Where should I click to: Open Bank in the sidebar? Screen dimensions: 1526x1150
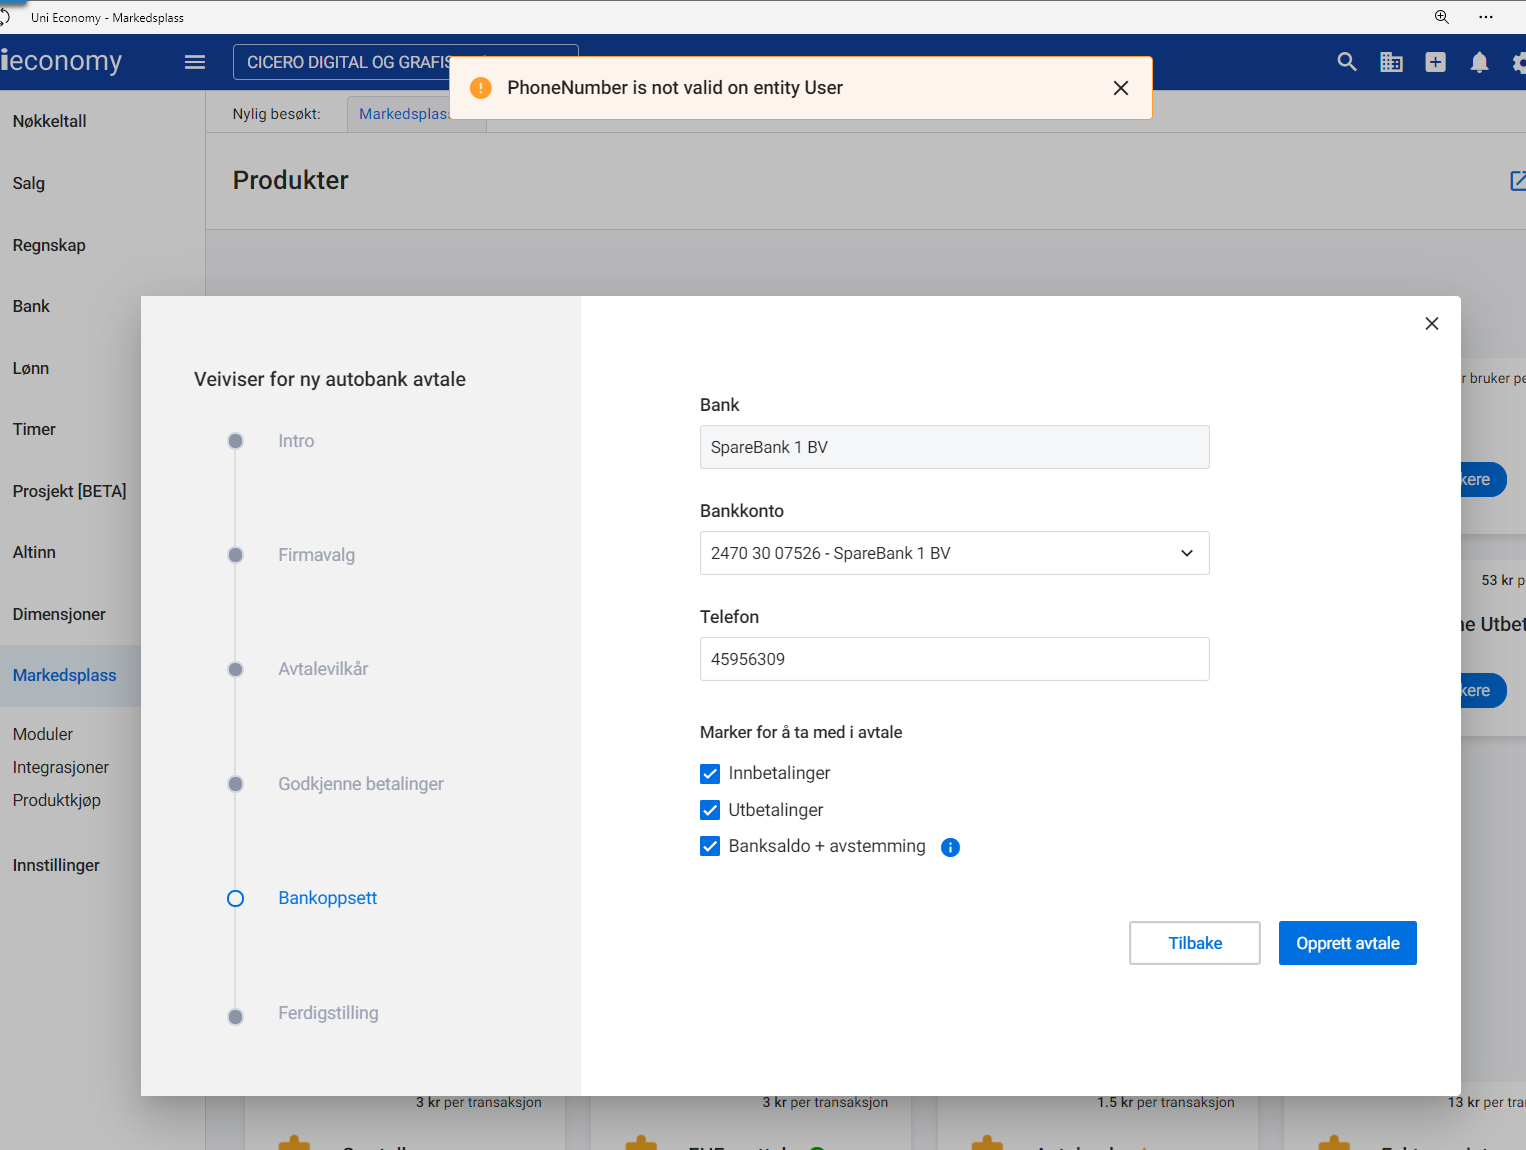tap(31, 306)
